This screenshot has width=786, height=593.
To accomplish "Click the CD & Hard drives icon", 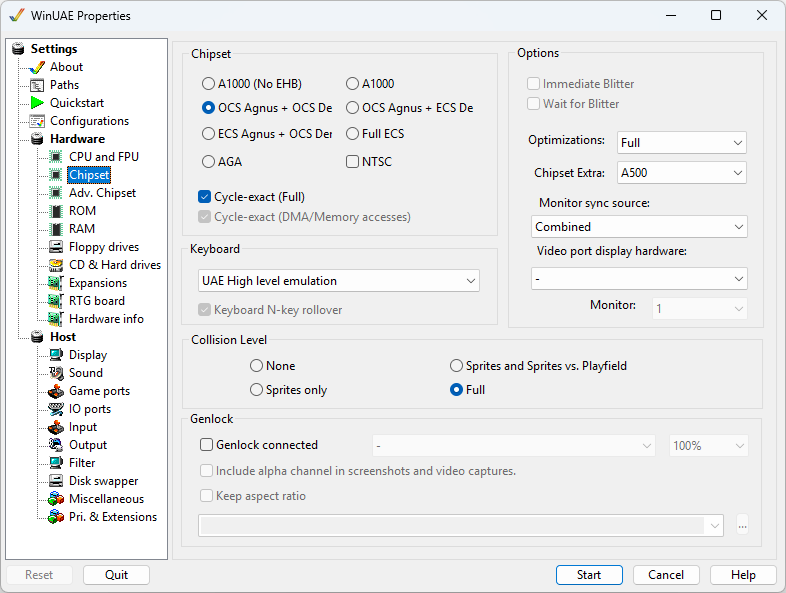I will coord(56,265).
